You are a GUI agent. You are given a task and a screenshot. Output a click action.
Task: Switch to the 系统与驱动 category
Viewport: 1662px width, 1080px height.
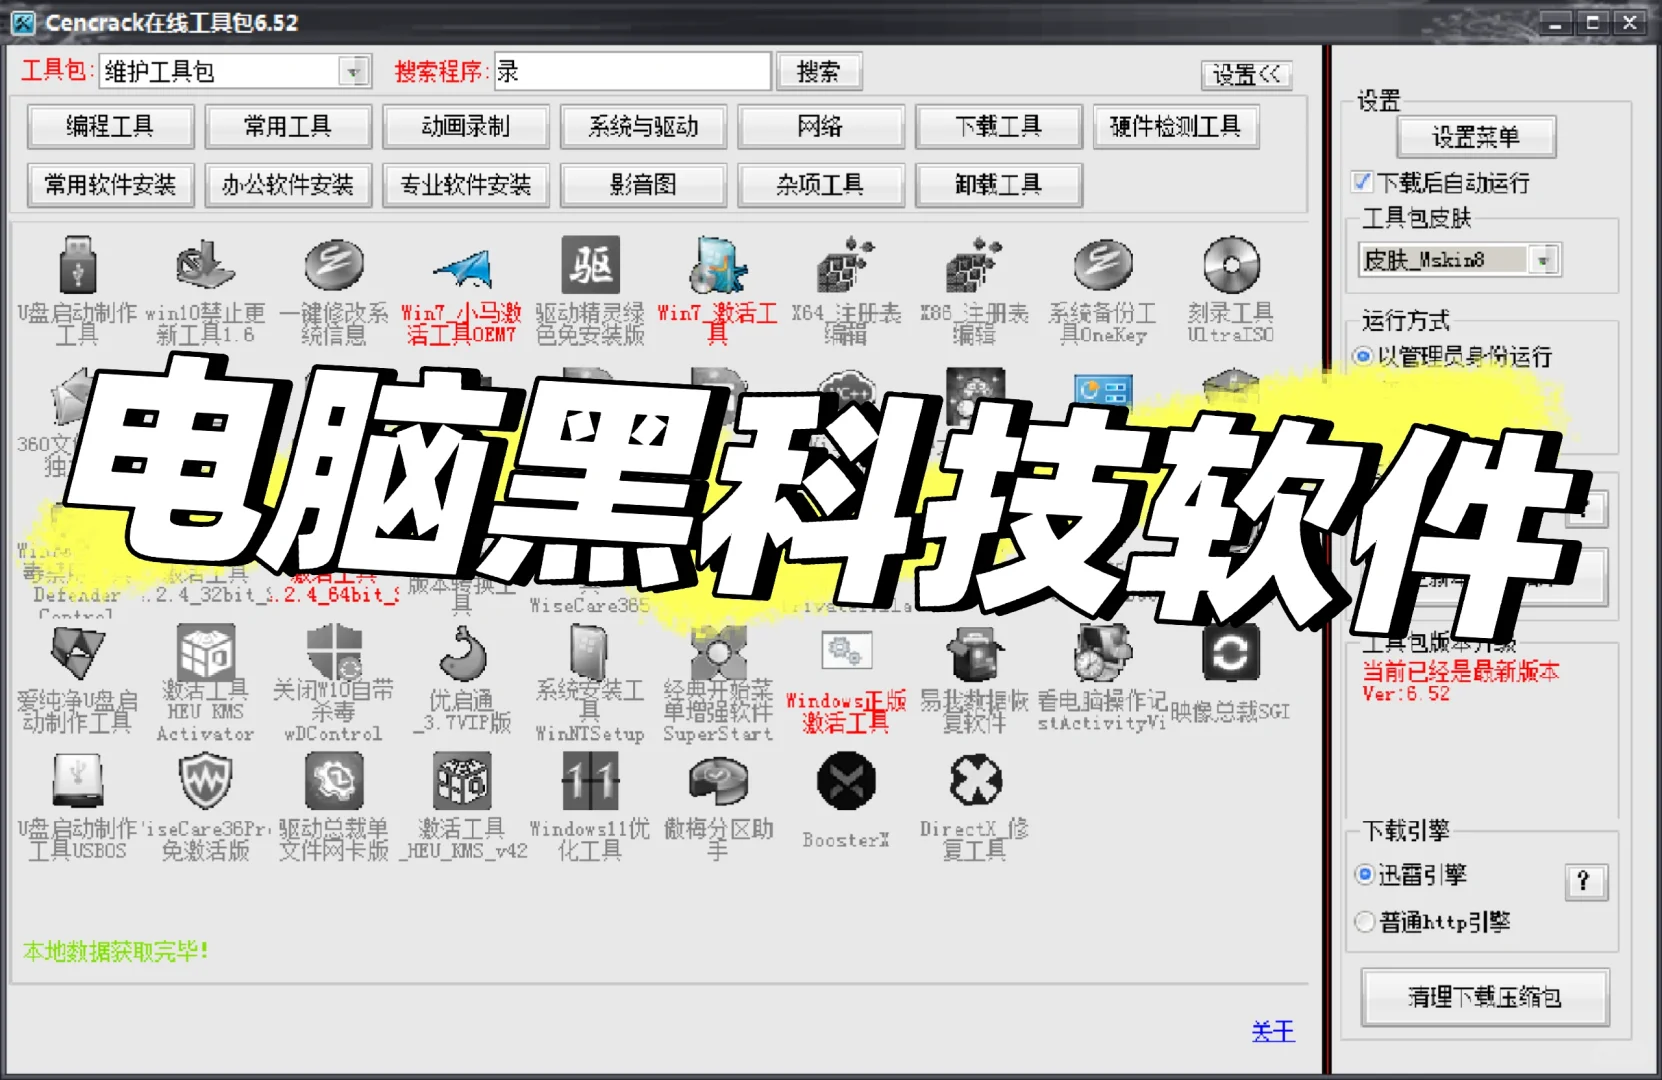pos(643,126)
